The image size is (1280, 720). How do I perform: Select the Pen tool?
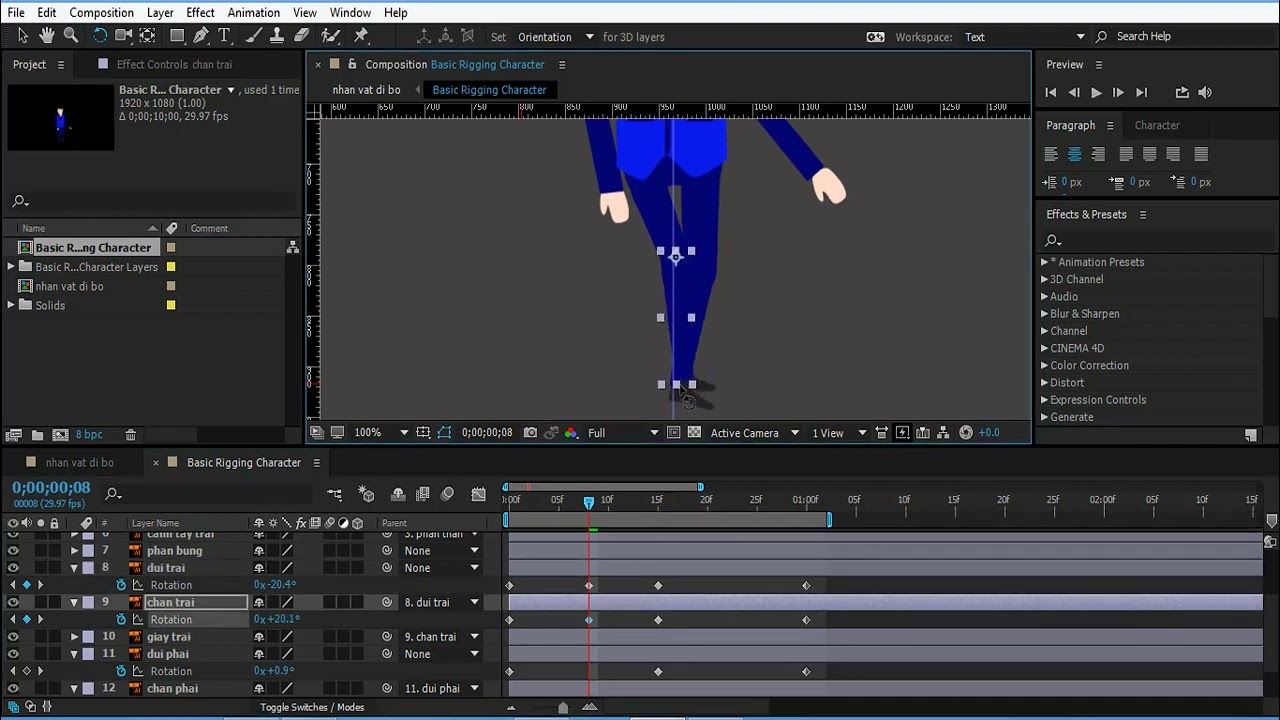201,36
